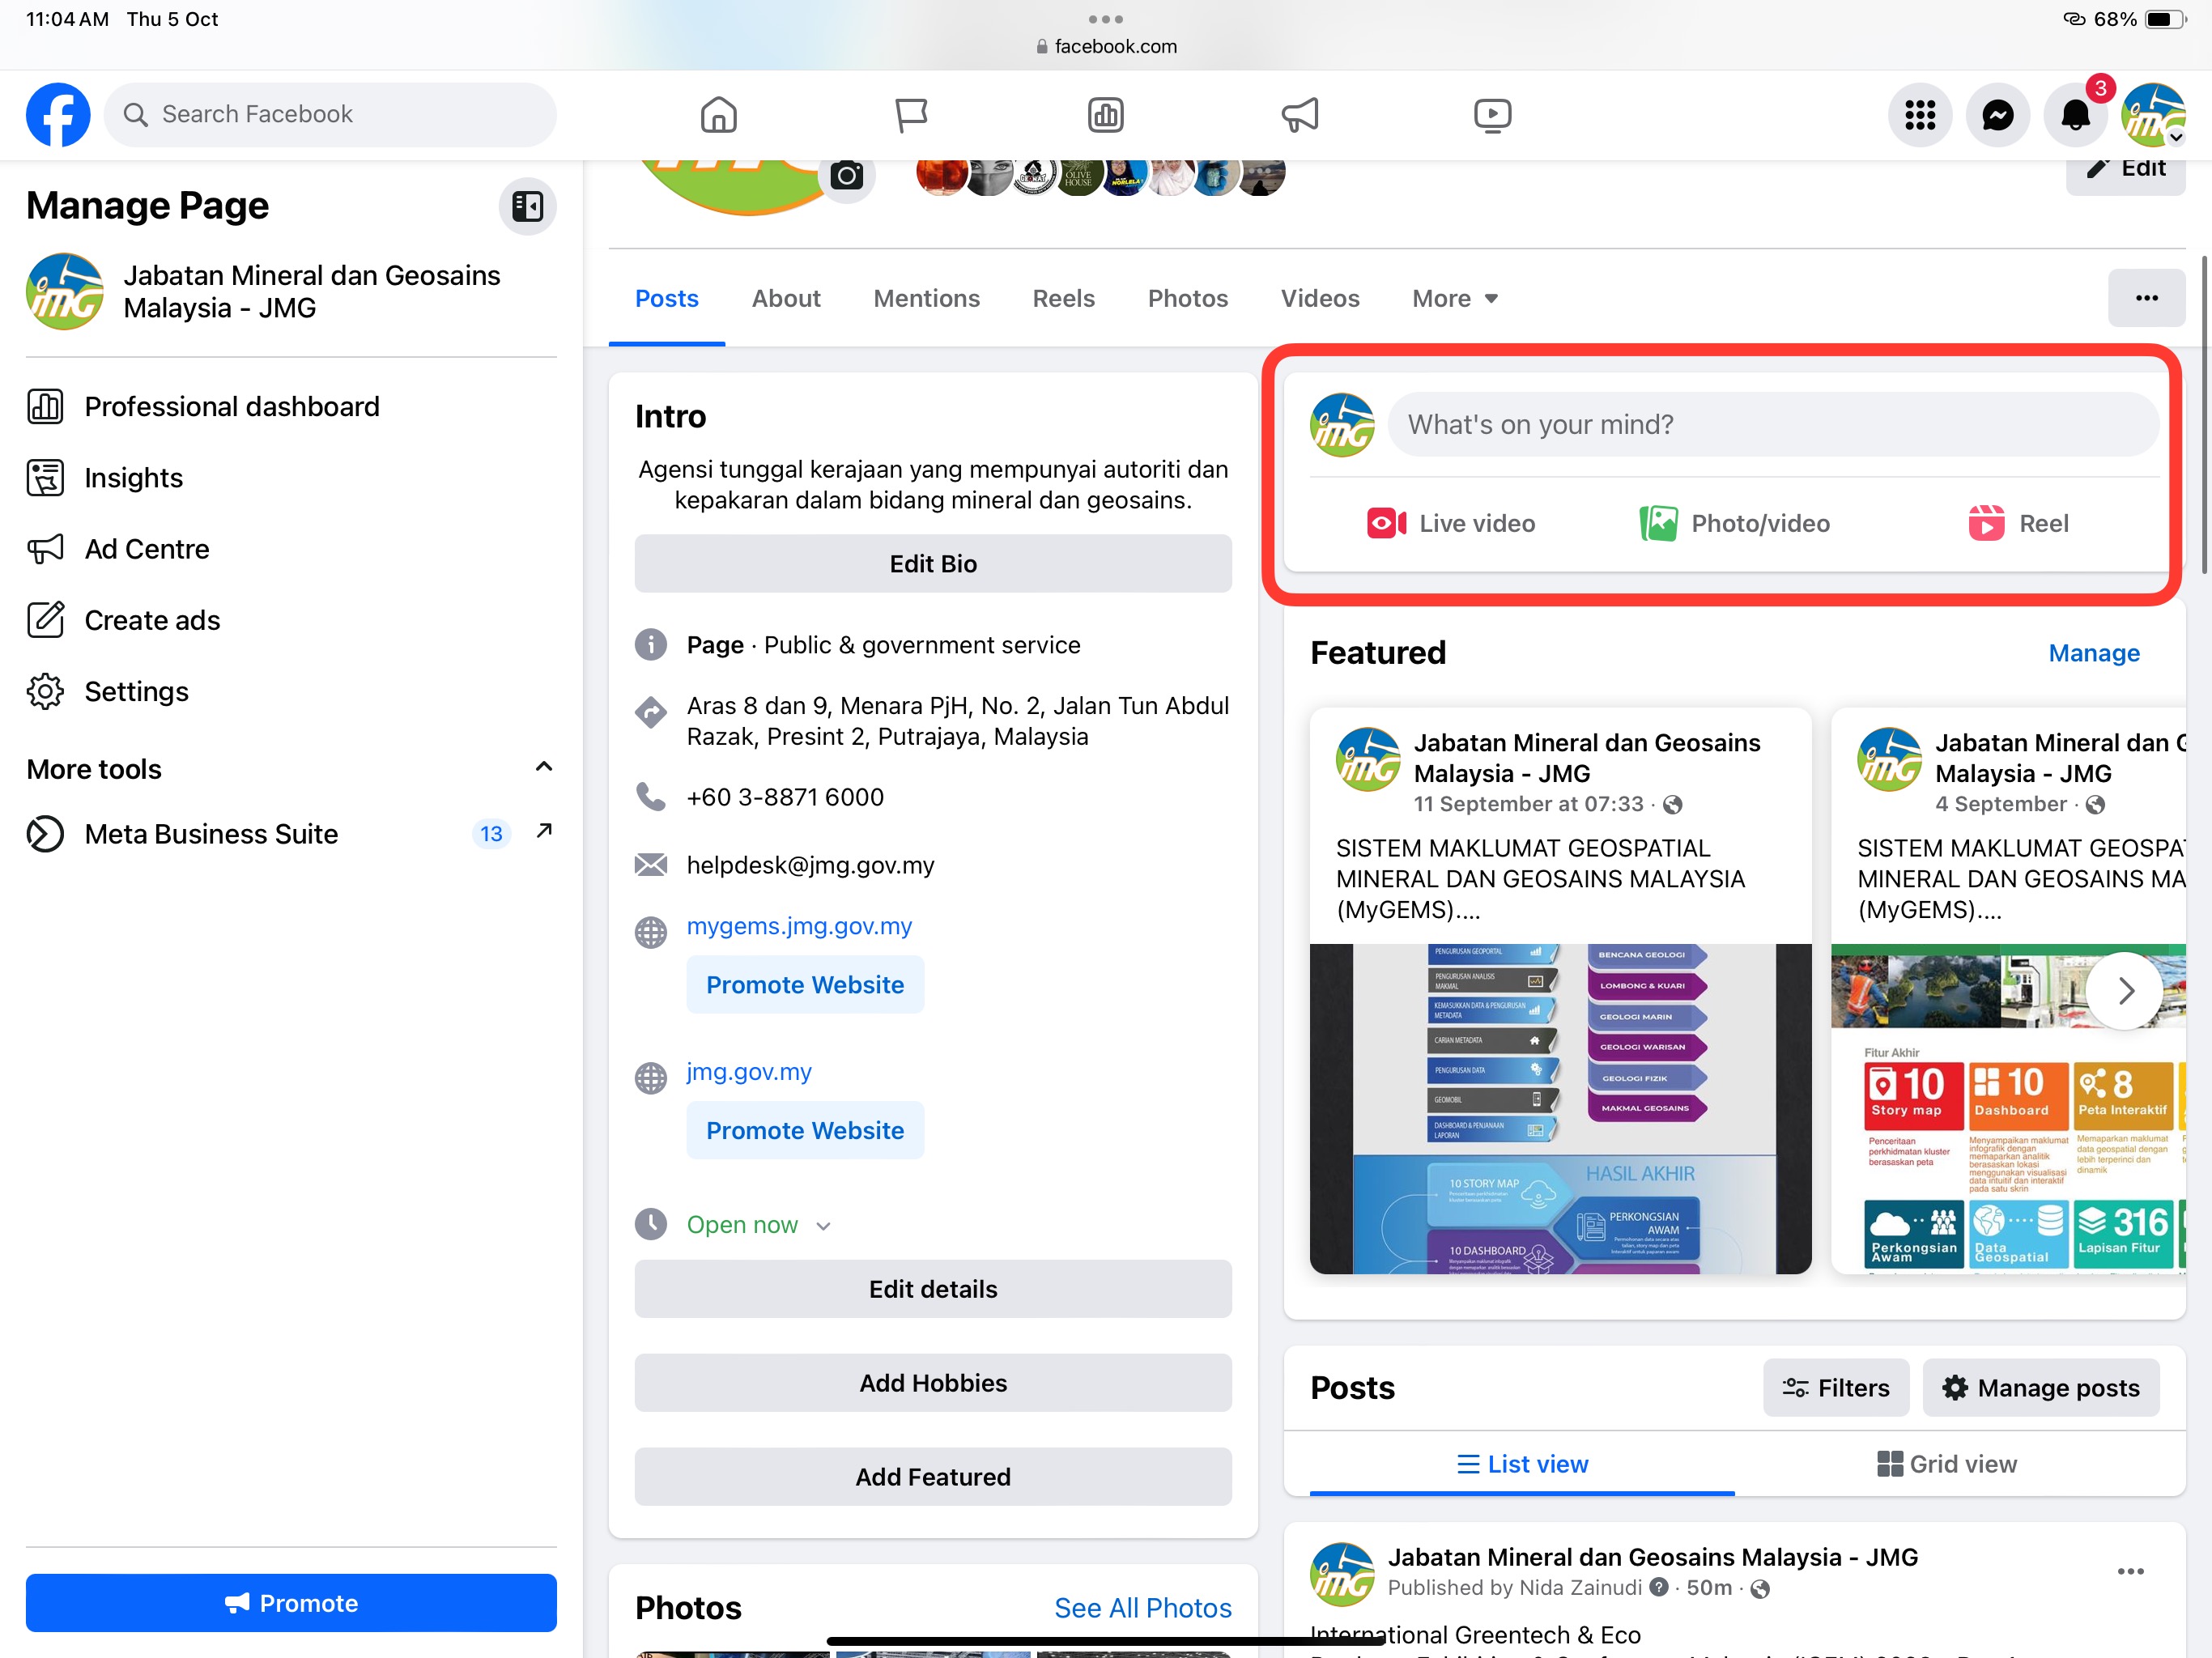
Task: Expand the More tabs dropdown
Action: coord(1455,298)
